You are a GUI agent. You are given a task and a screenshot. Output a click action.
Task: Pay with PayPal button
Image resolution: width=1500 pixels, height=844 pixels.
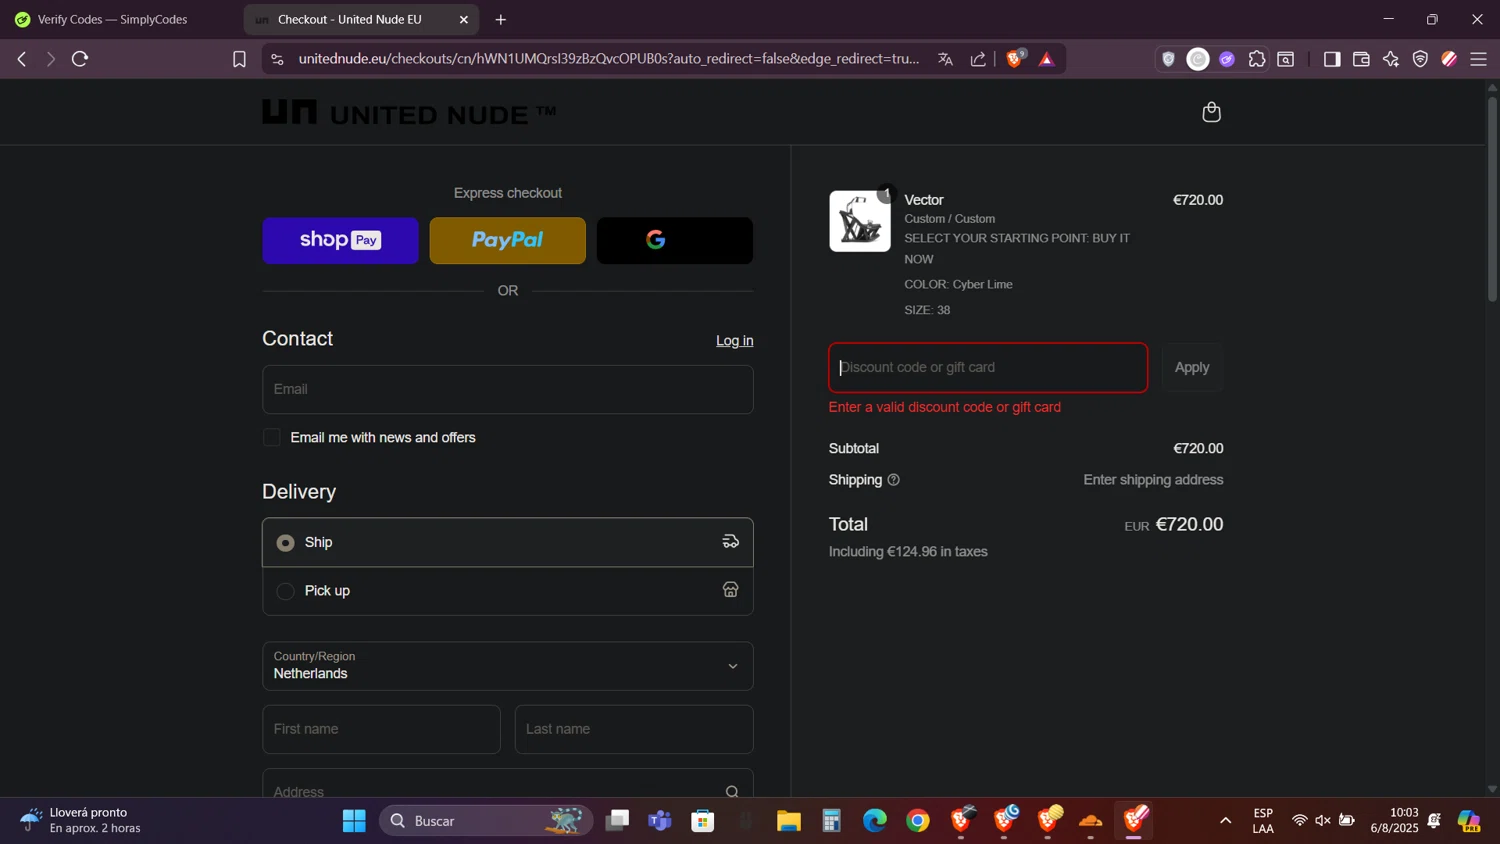coord(507,241)
